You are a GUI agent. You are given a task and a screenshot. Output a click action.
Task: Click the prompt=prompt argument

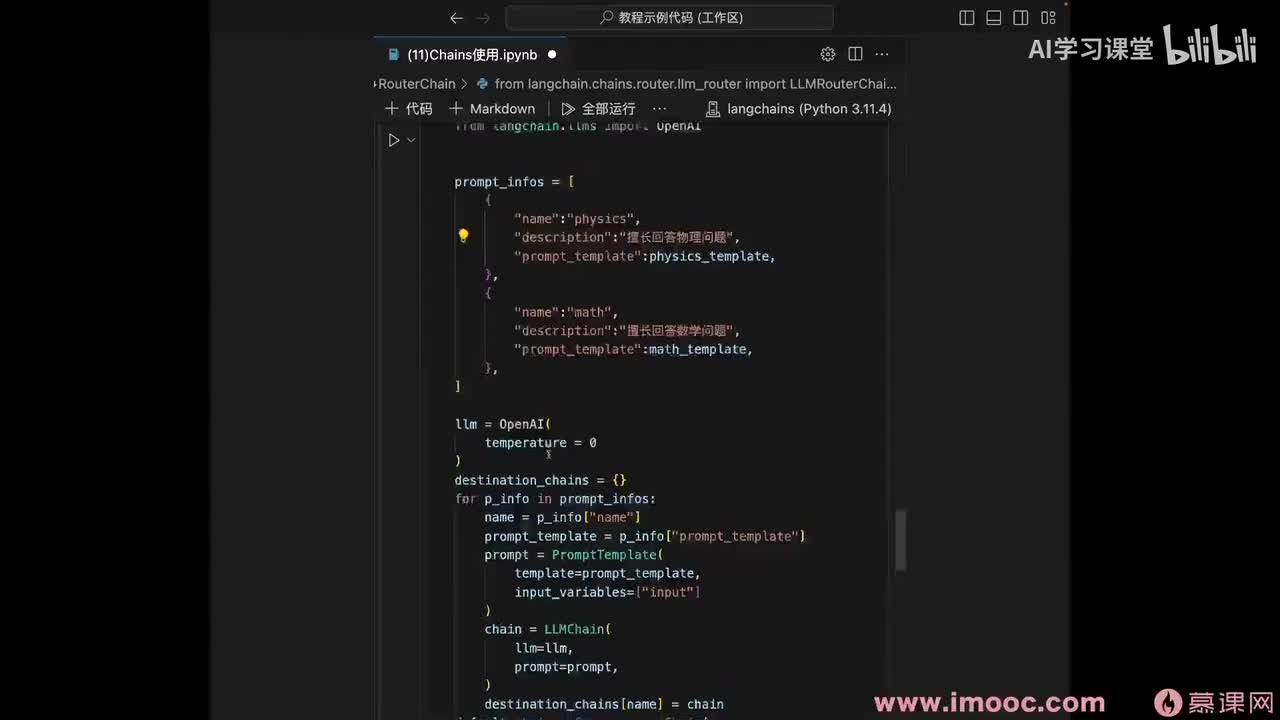click(x=566, y=666)
